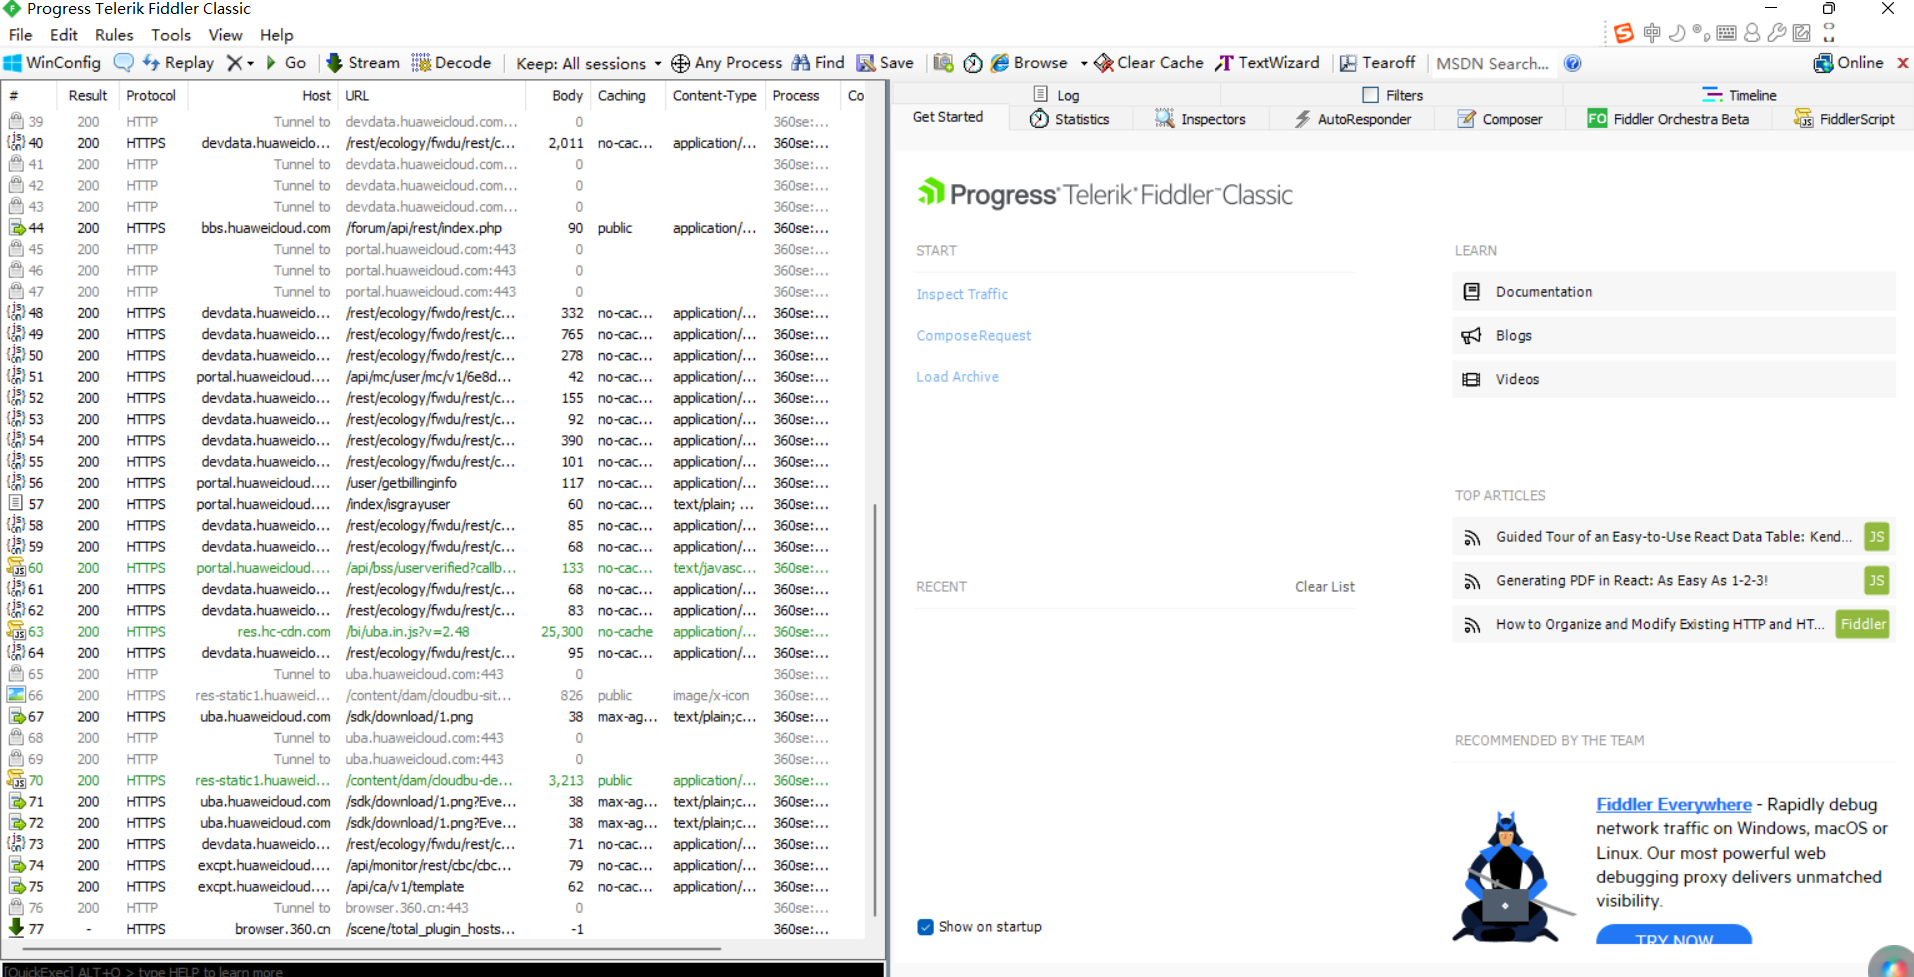This screenshot has width=1914, height=977.
Task: Open the Keep: All sessions dropdown
Action: (x=588, y=64)
